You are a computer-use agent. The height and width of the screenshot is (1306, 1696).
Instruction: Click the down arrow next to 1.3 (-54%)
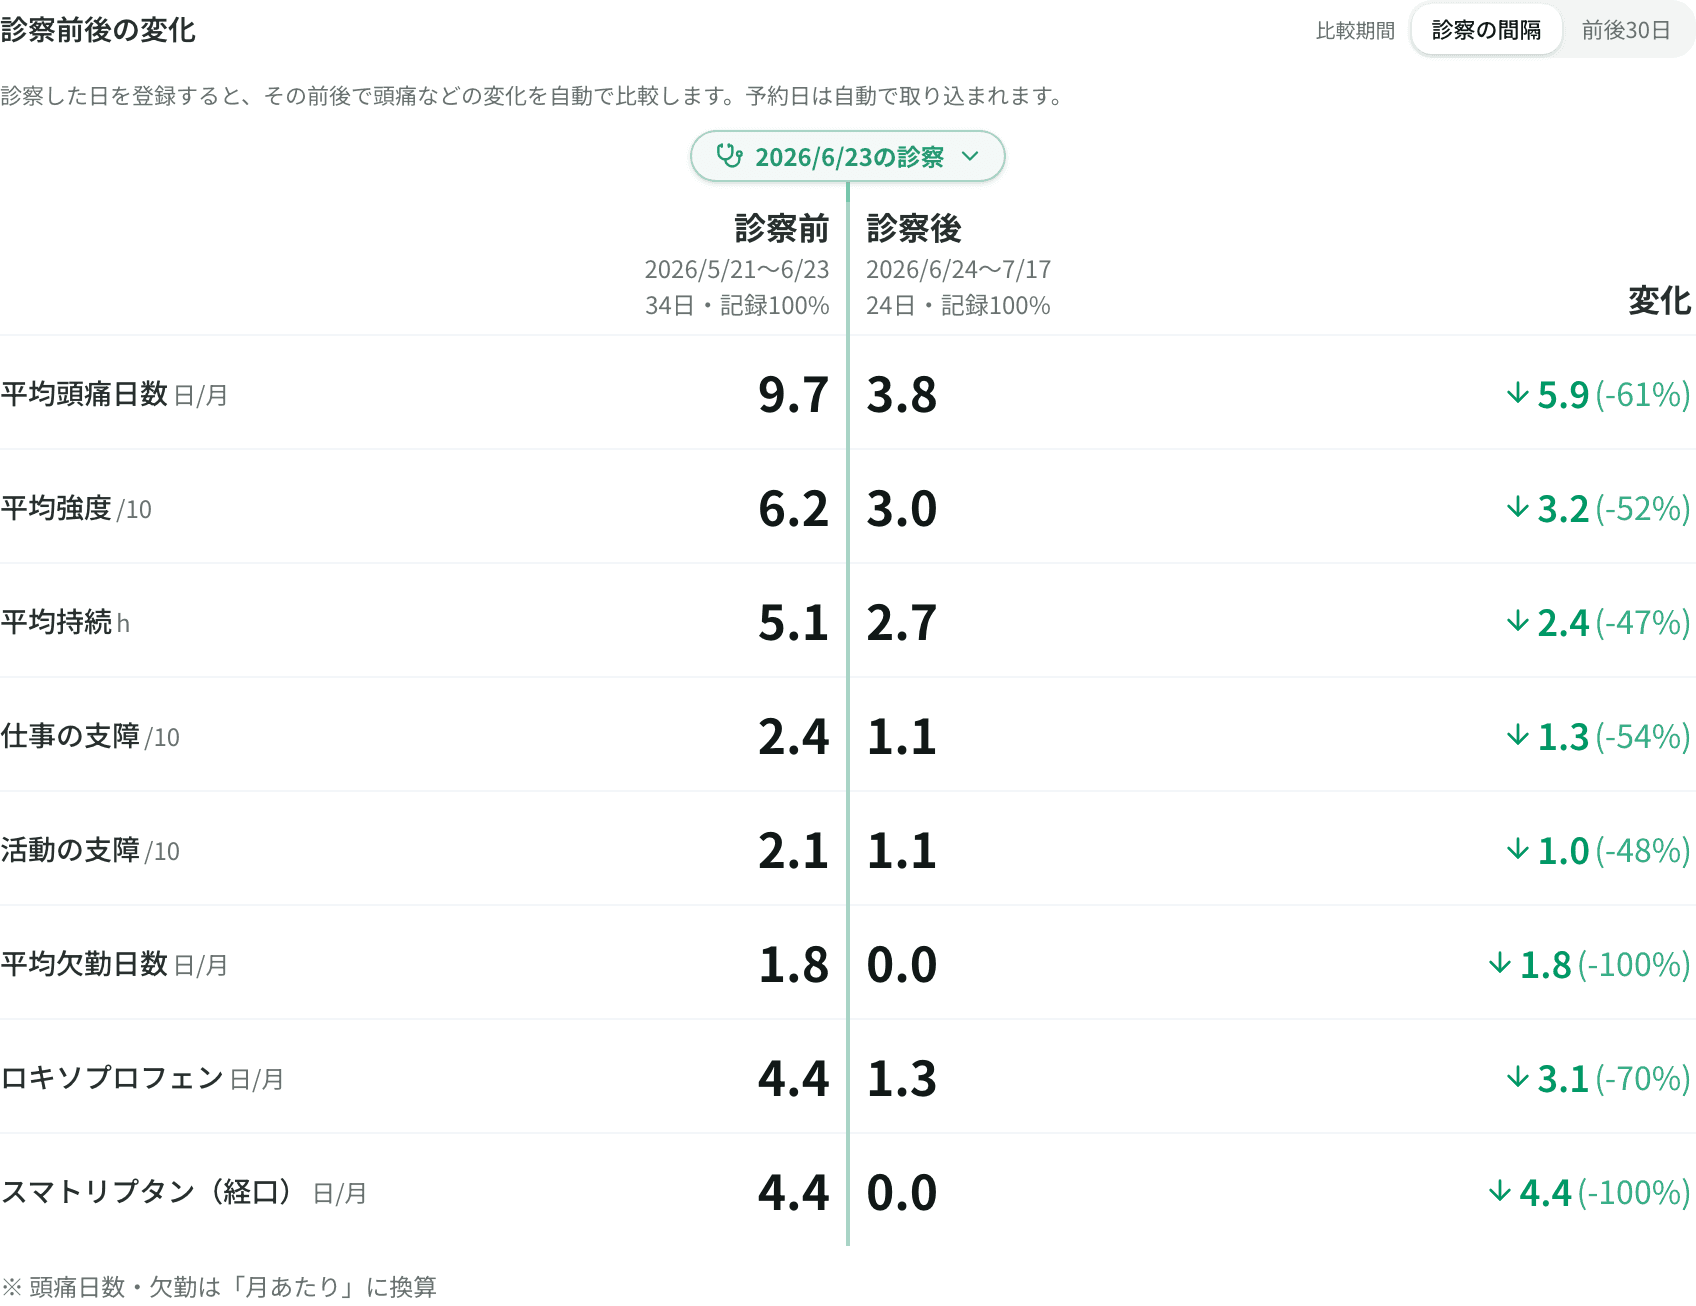coord(1518,735)
